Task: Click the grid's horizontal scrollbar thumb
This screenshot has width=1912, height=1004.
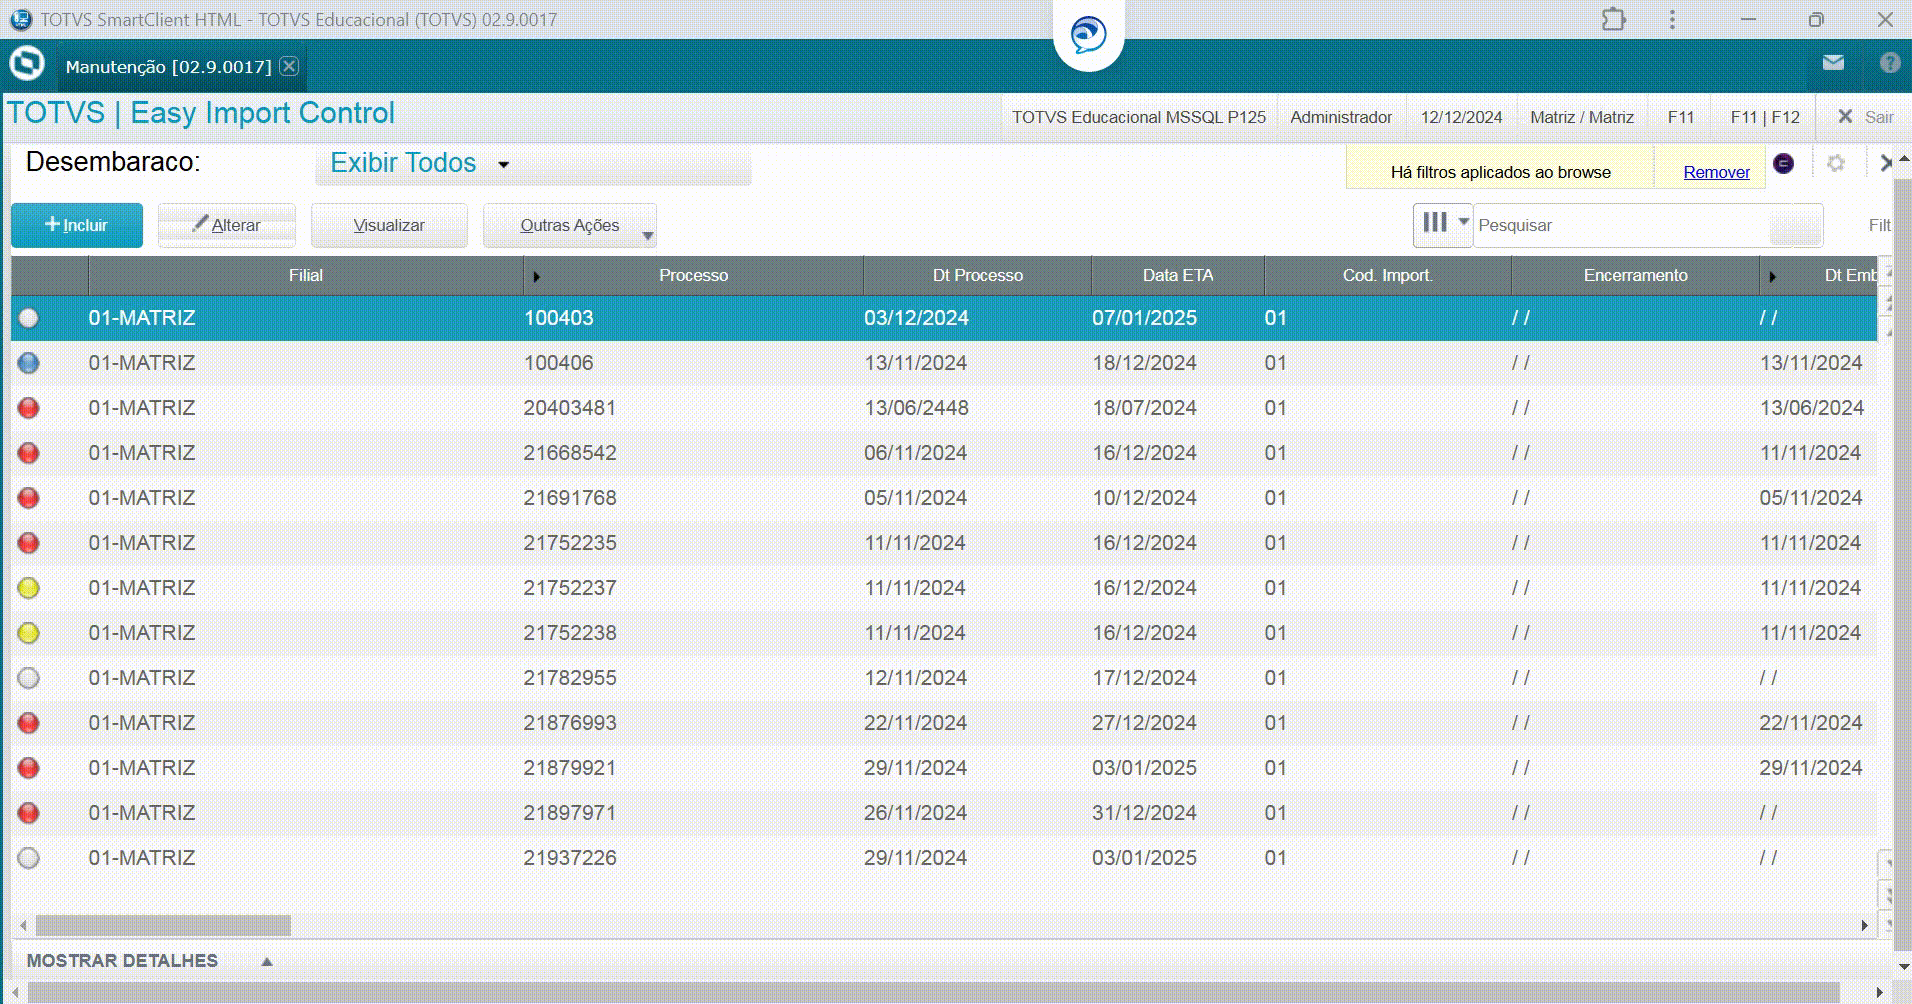Action: tap(163, 926)
